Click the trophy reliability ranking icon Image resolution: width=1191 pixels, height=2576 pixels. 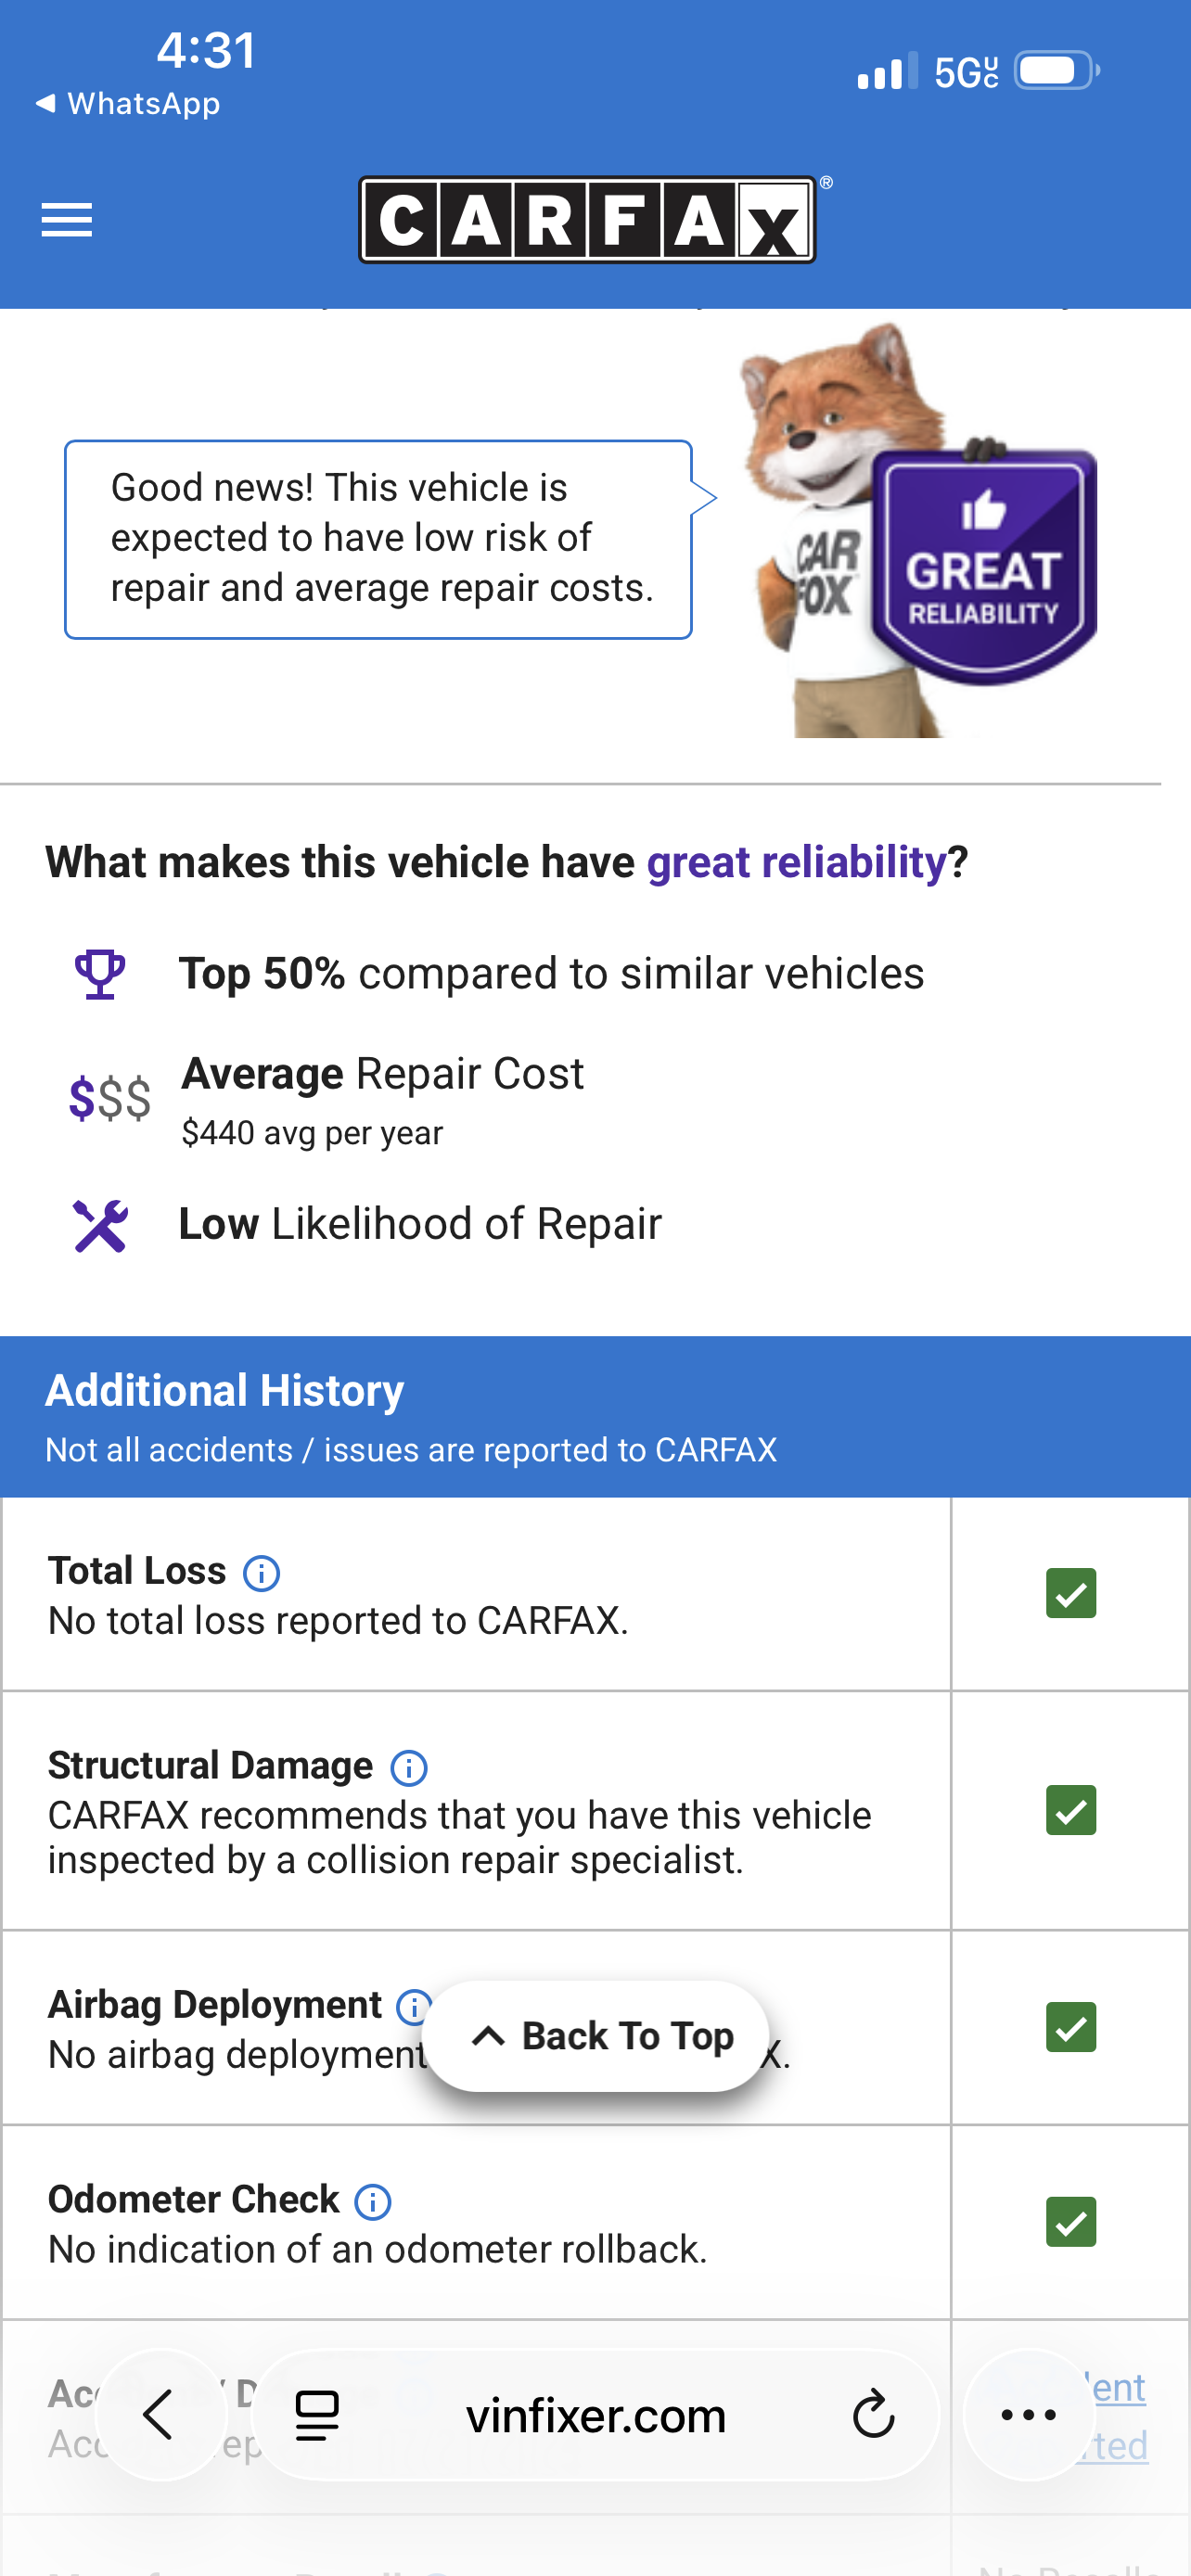[x=100, y=972]
